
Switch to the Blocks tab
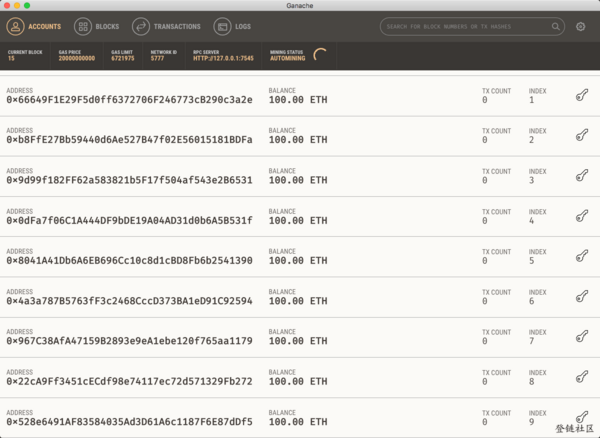click(x=96, y=26)
